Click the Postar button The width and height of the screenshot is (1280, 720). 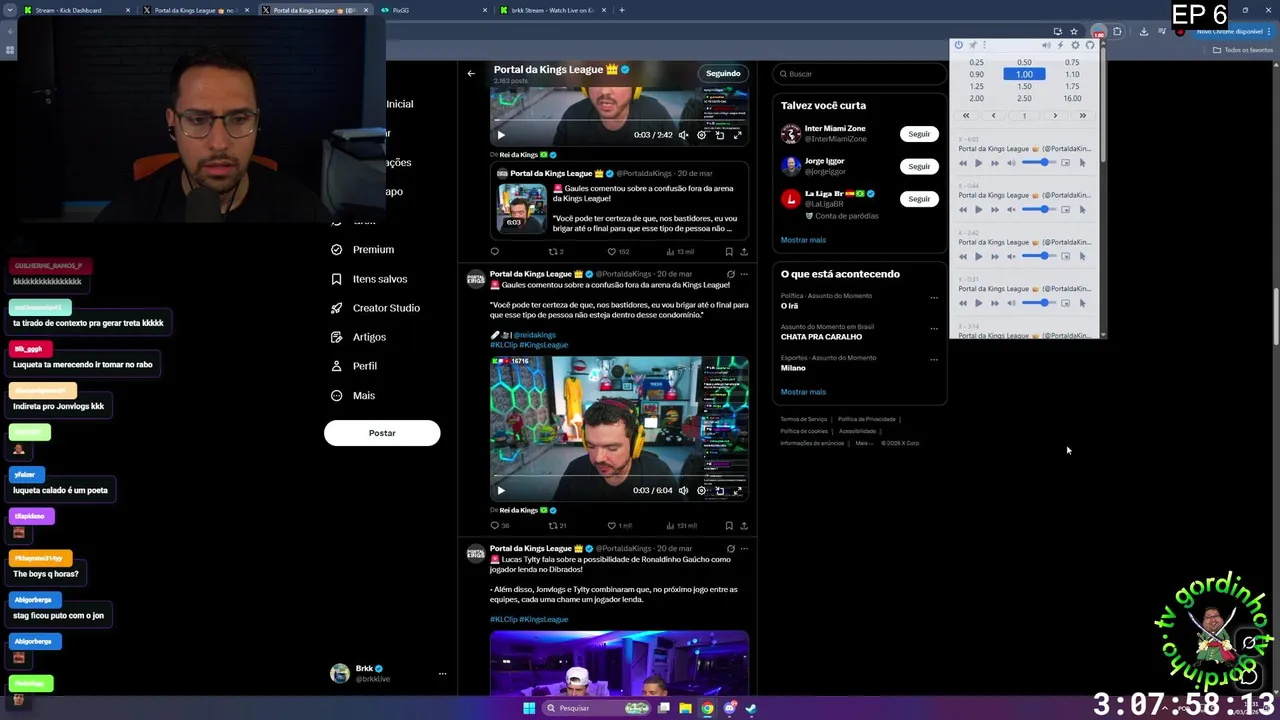(382, 433)
